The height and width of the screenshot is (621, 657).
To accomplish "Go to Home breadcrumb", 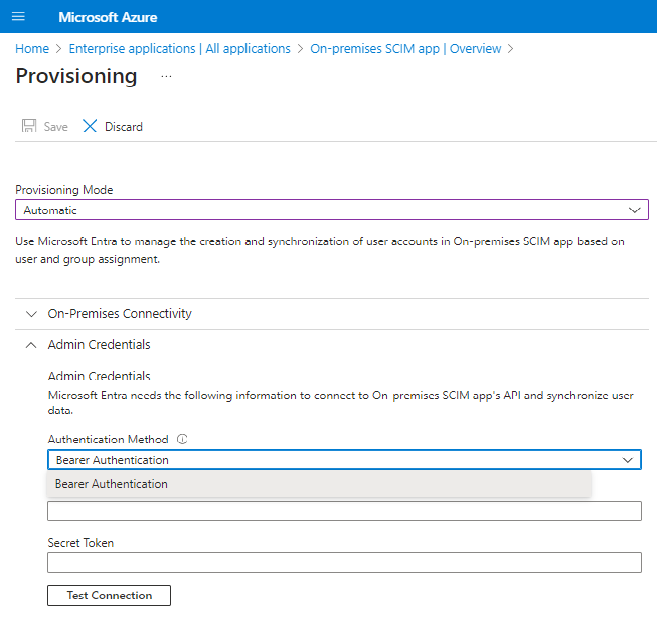I will coord(32,49).
